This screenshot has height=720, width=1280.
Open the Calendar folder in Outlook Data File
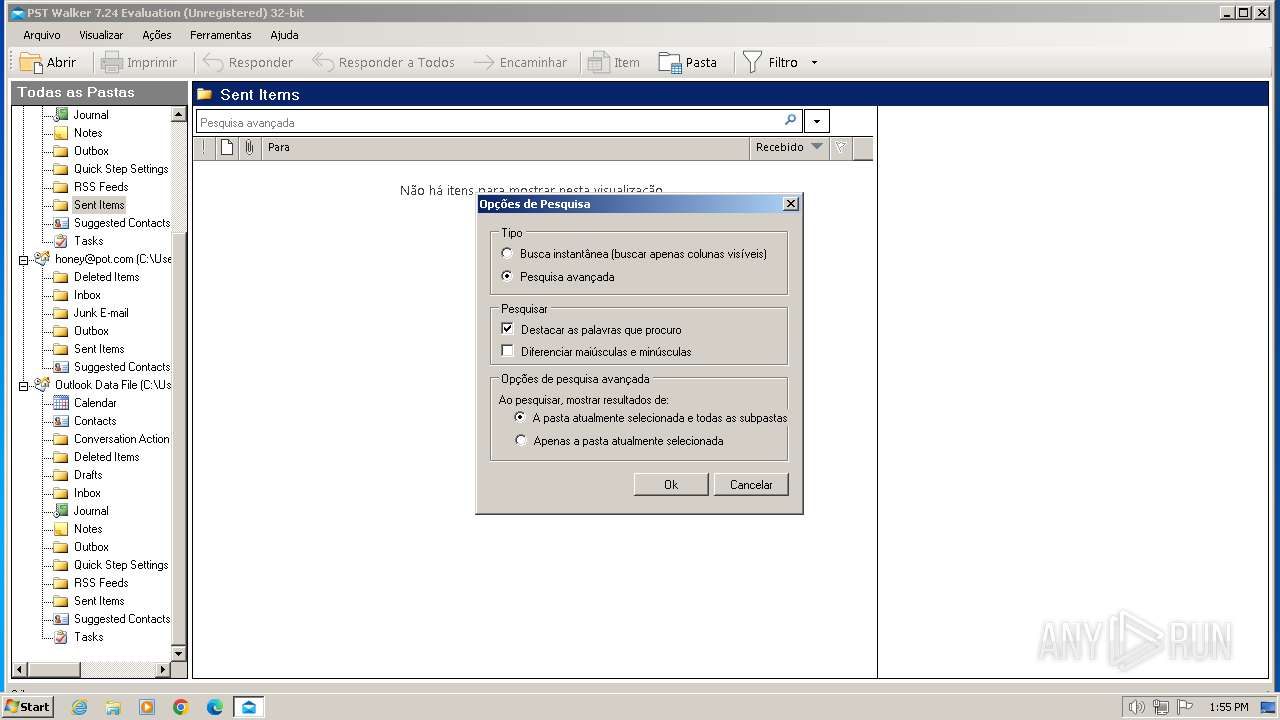click(x=95, y=403)
